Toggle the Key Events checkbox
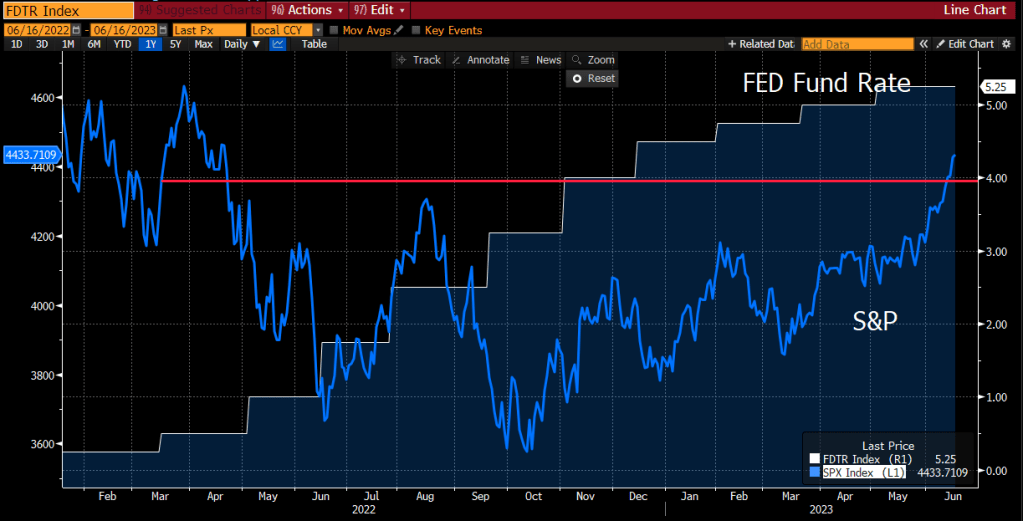This screenshot has width=1023, height=521. (x=416, y=30)
